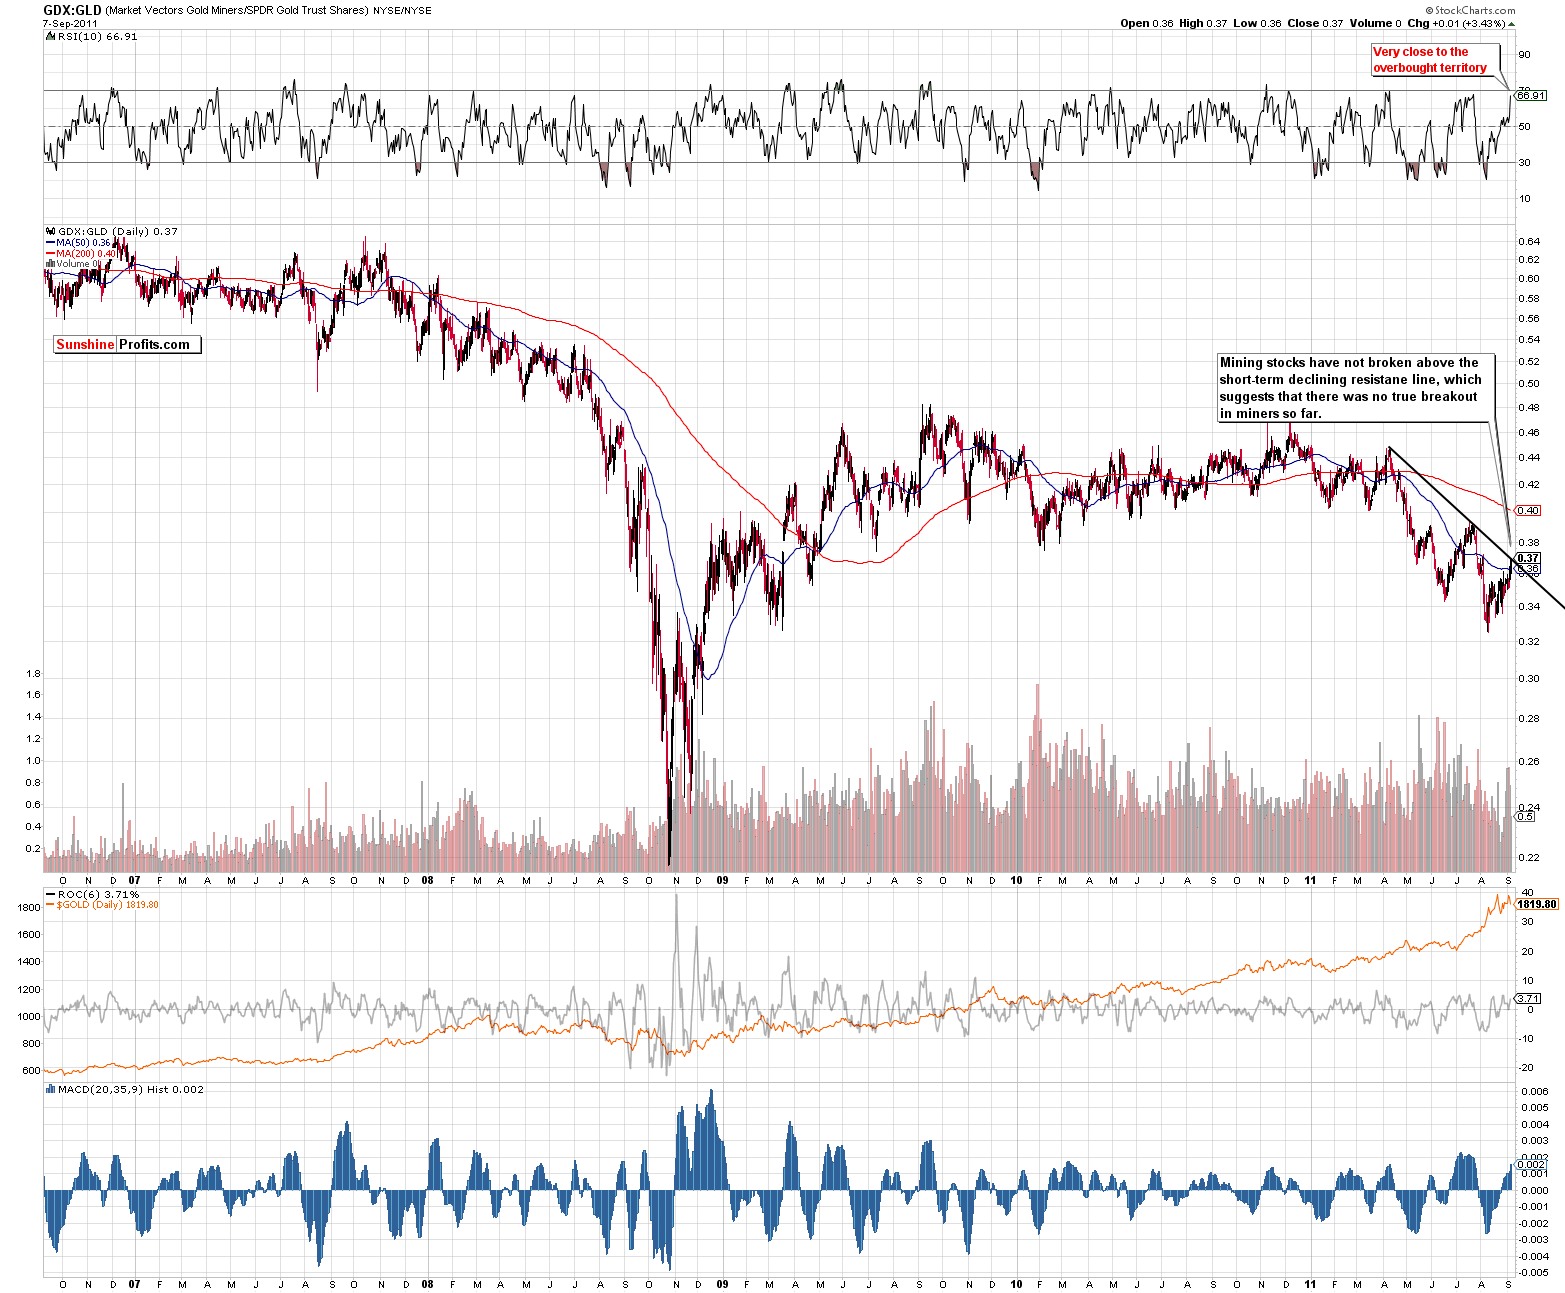Click the 'Very close to the overbought territory' note
Image resolution: width=1565 pixels, height=1293 pixels.
tap(1436, 60)
